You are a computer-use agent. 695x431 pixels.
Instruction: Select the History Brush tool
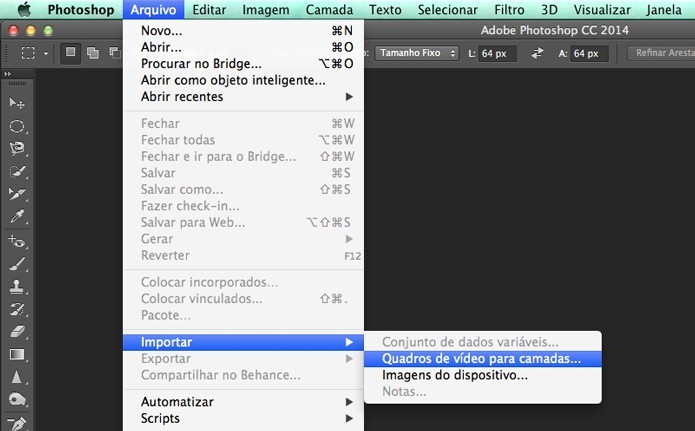[17, 309]
